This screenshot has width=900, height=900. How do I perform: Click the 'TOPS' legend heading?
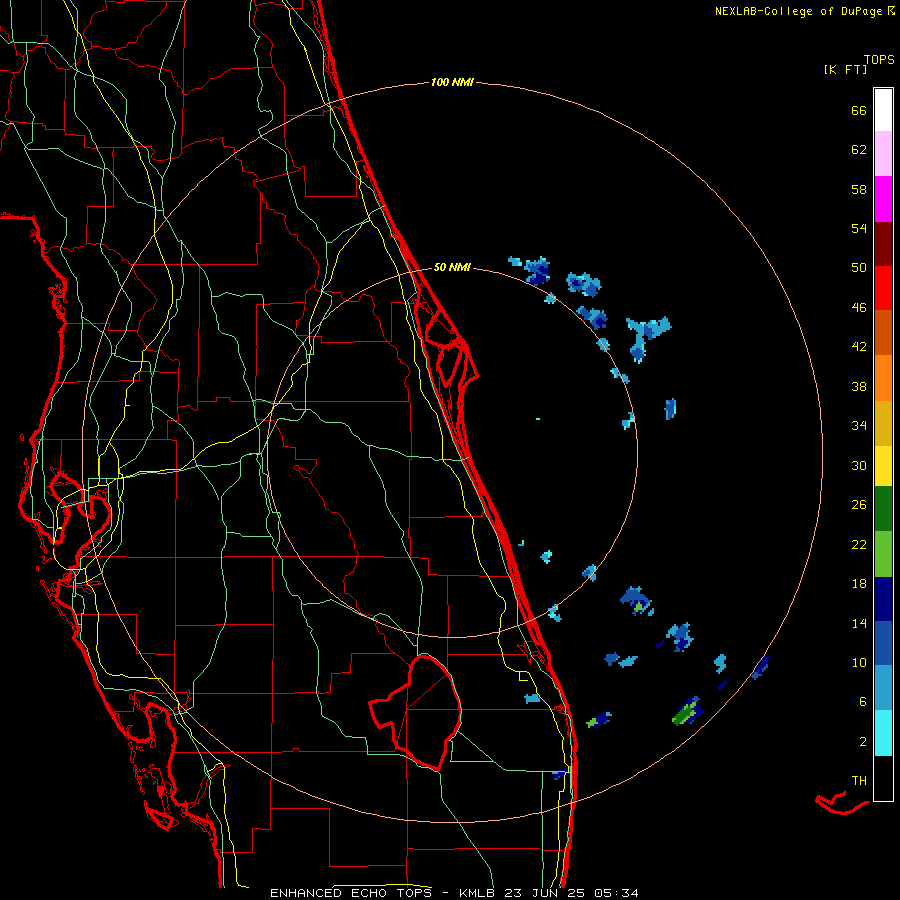coord(879,59)
